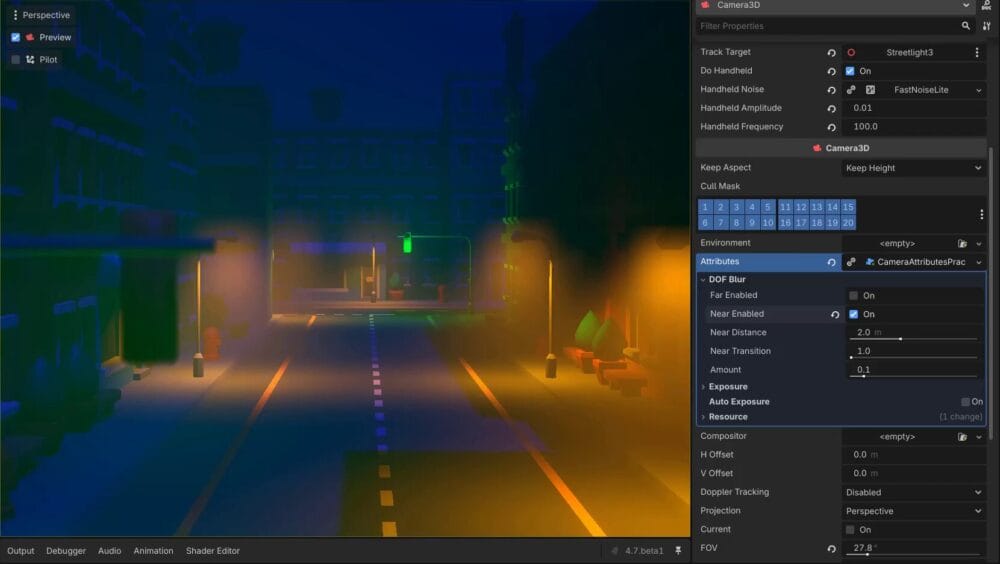Revert the Handheld Noise property

(832, 90)
